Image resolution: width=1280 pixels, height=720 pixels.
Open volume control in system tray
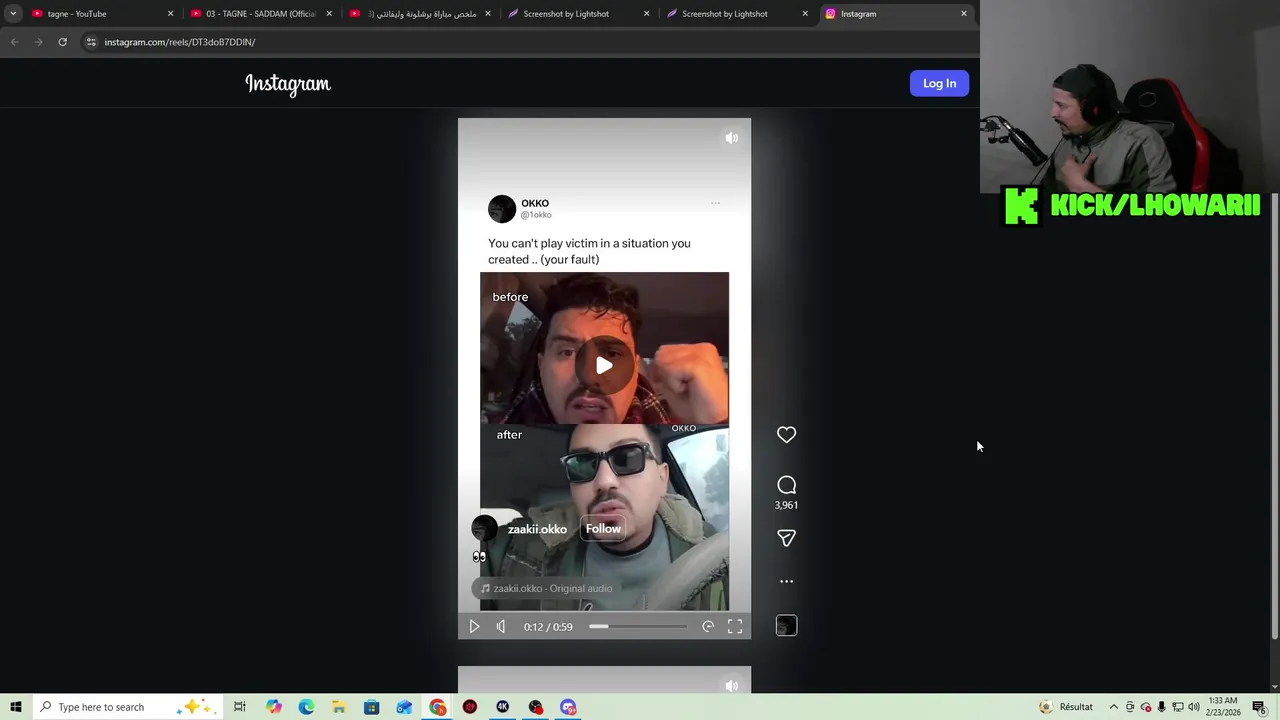pyautogui.click(x=1194, y=707)
